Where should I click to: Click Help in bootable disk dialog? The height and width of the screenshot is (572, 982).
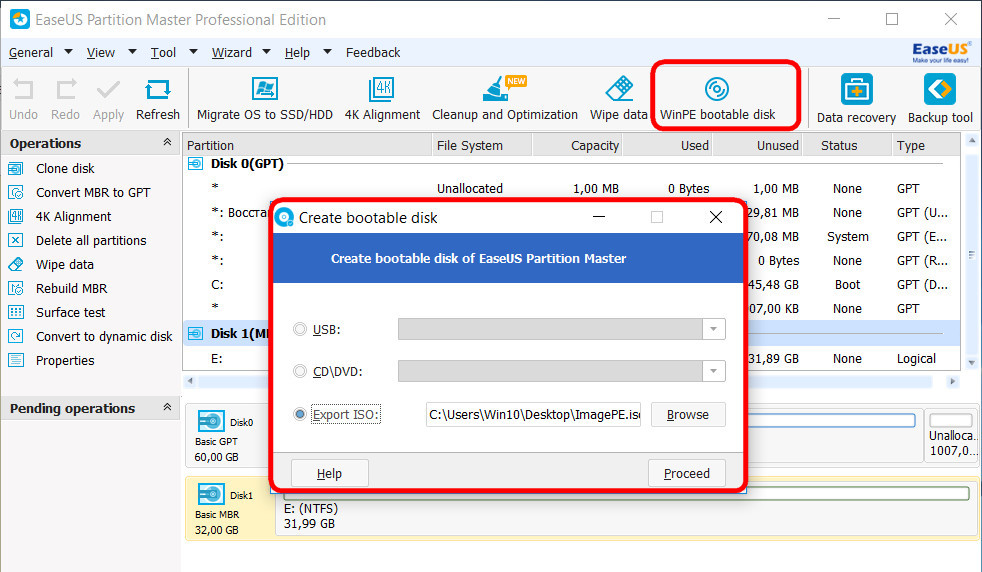[329, 473]
